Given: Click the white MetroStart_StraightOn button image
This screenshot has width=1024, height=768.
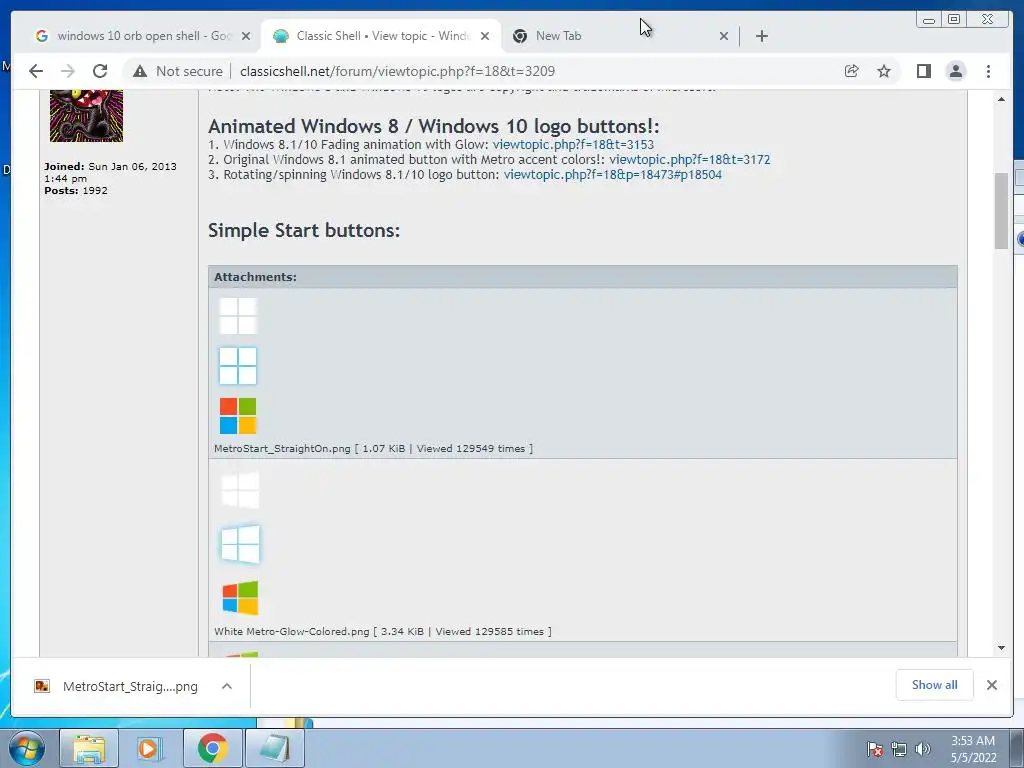Looking at the screenshot, I should point(238,315).
